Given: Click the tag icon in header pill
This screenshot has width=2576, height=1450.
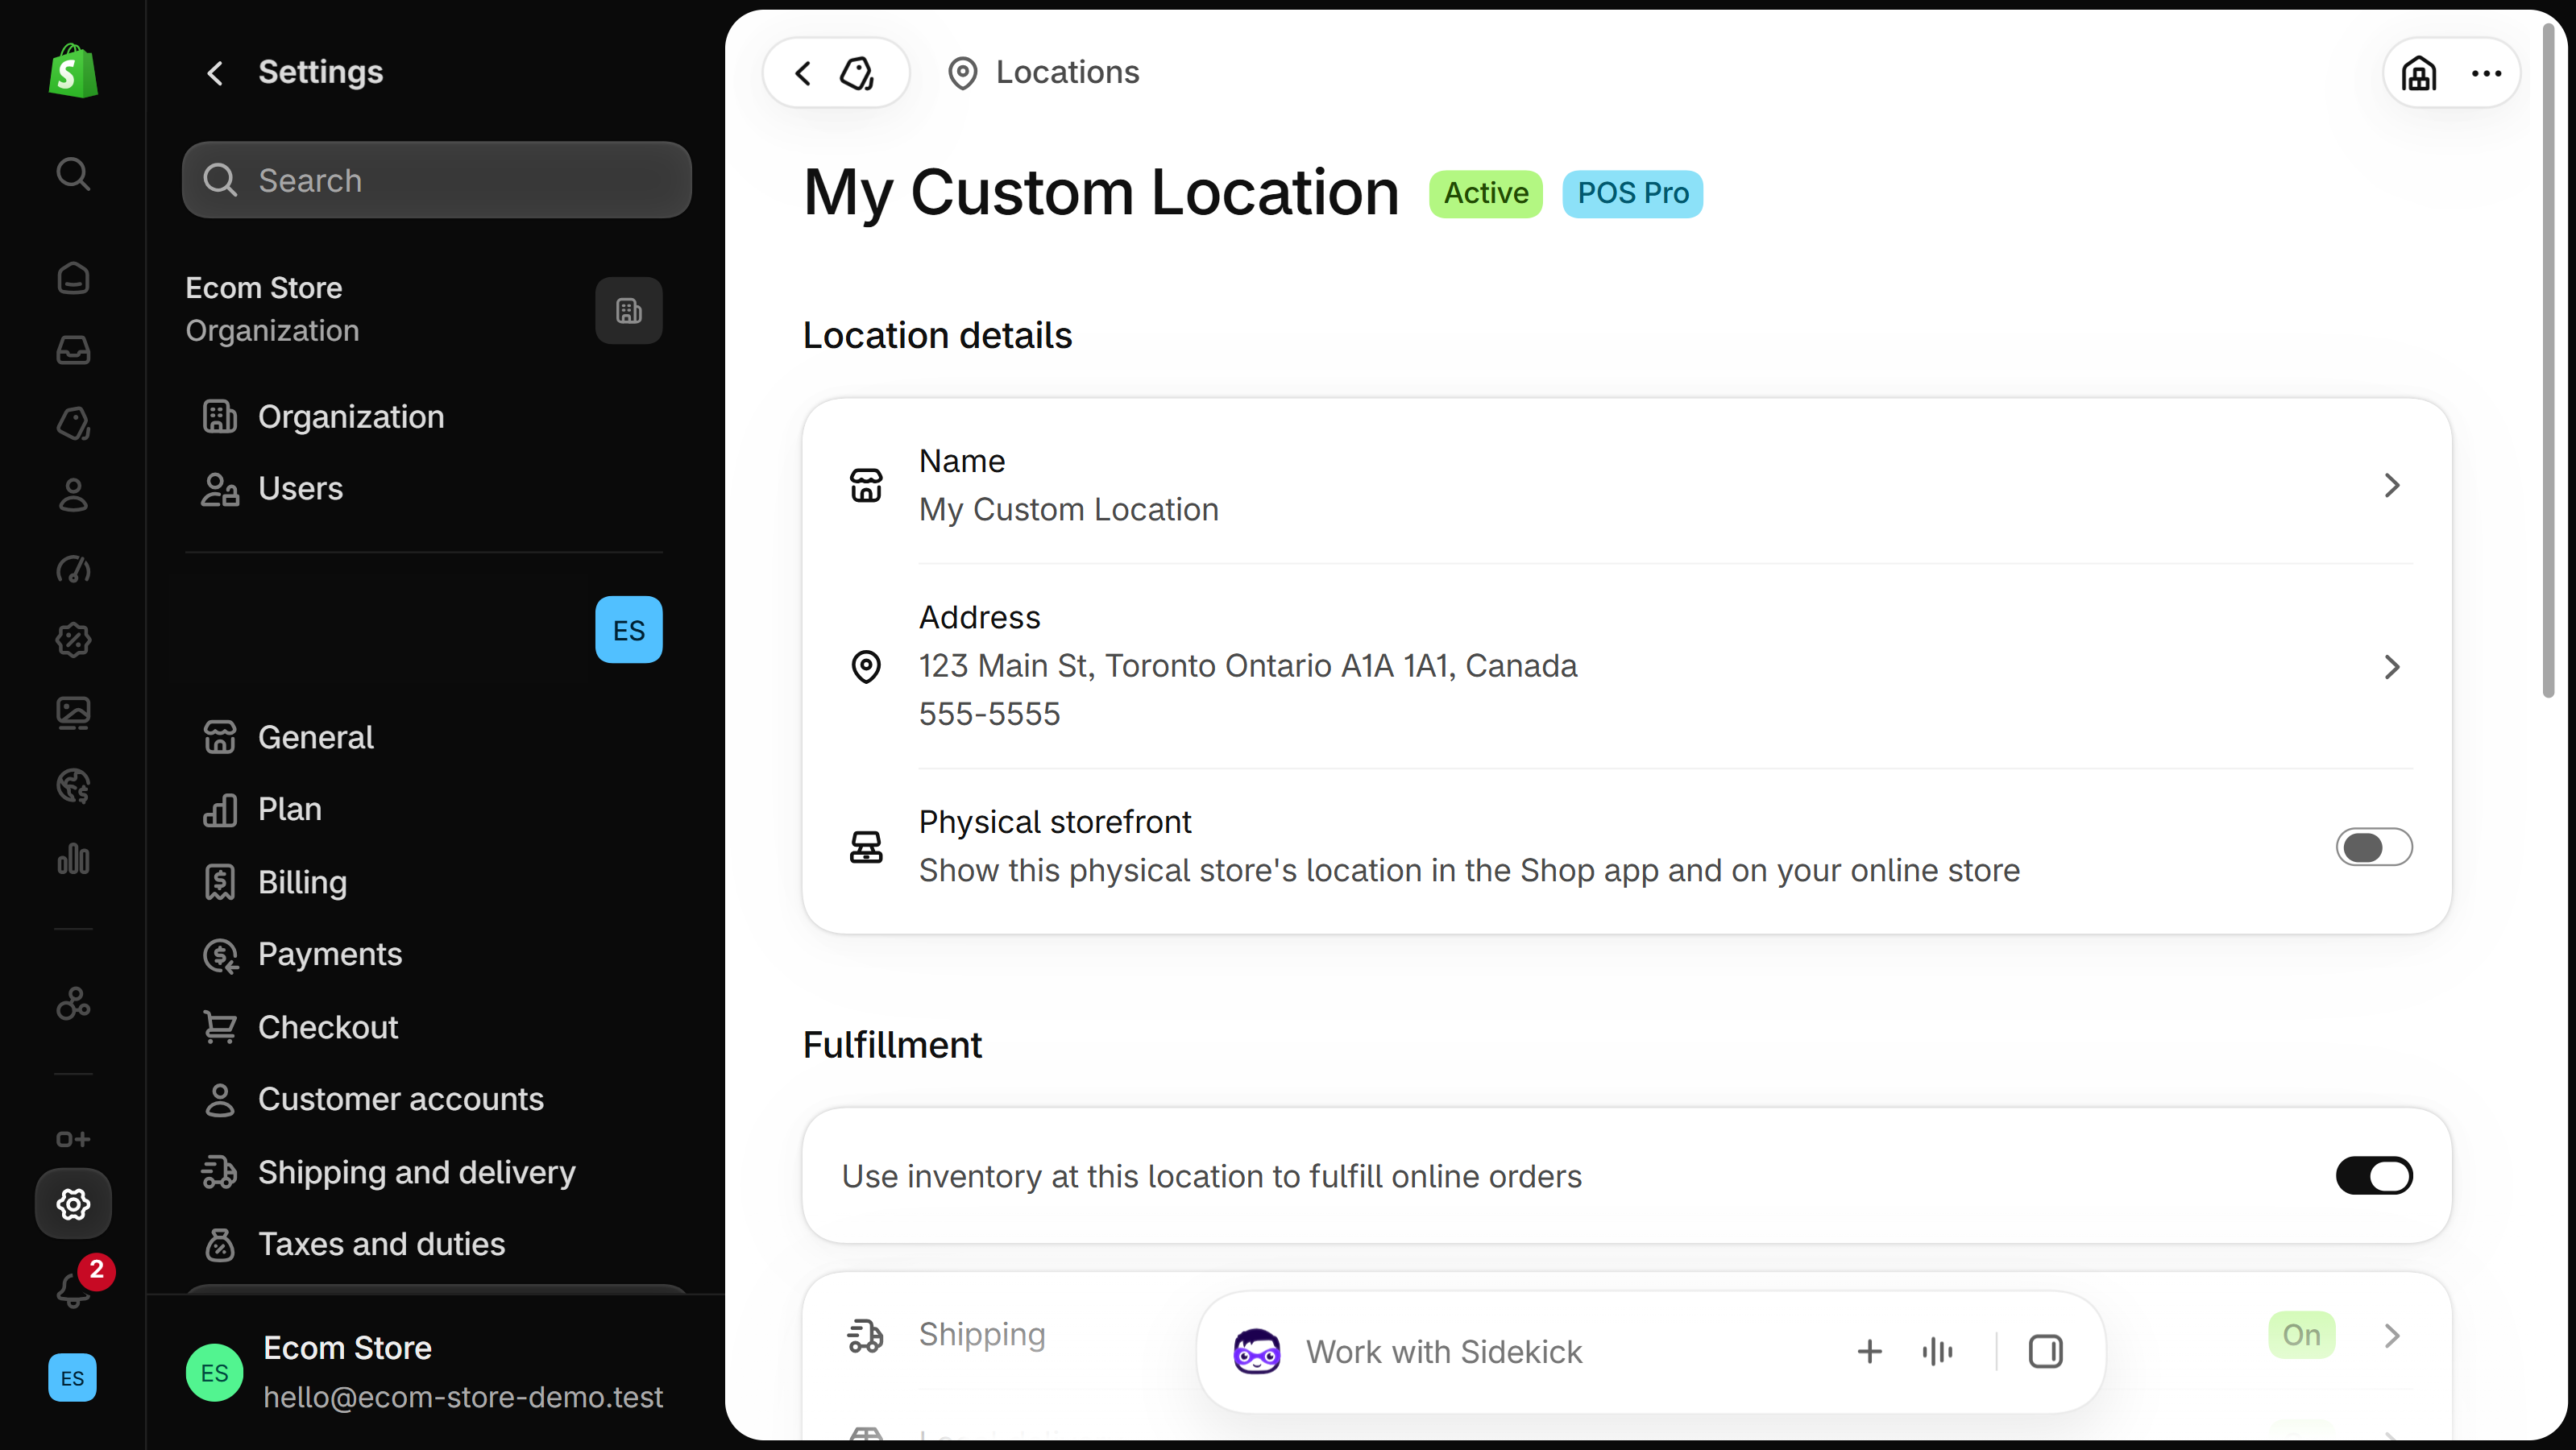Looking at the screenshot, I should pyautogui.click(x=857, y=73).
